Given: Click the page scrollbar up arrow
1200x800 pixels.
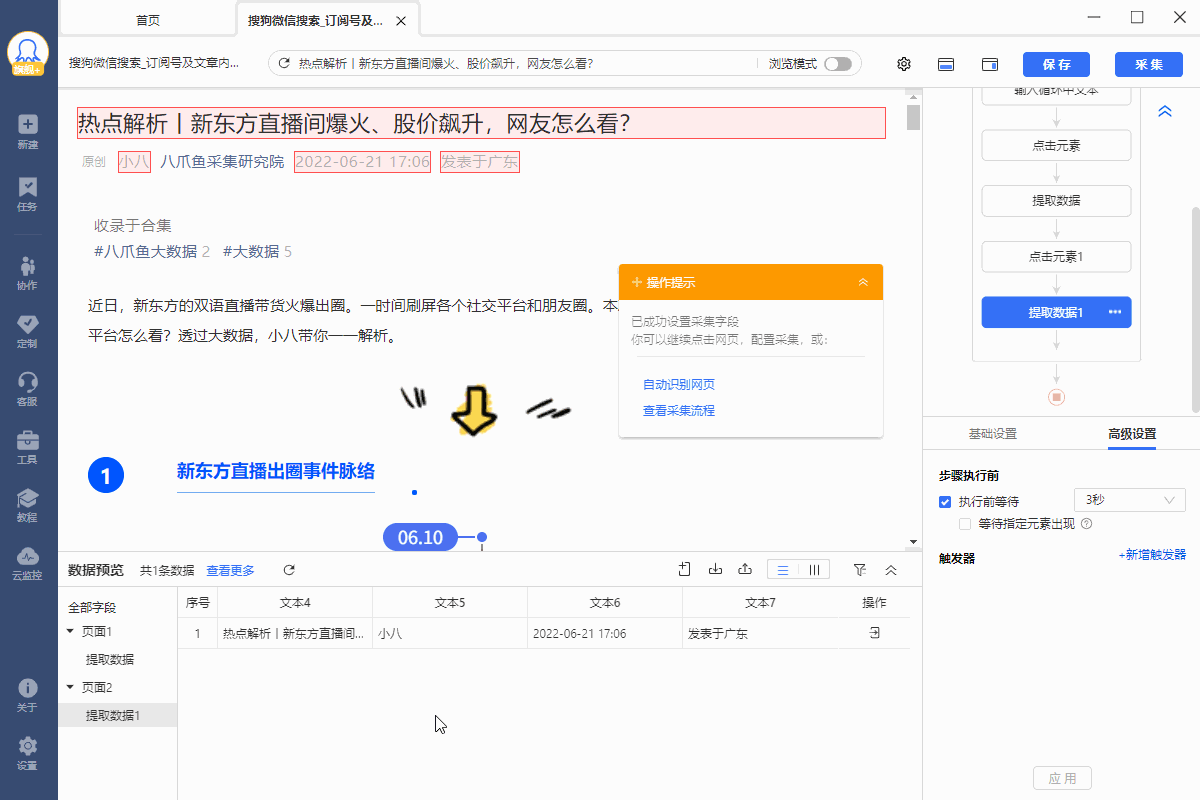Looking at the screenshot, I should tap(913, 96).
